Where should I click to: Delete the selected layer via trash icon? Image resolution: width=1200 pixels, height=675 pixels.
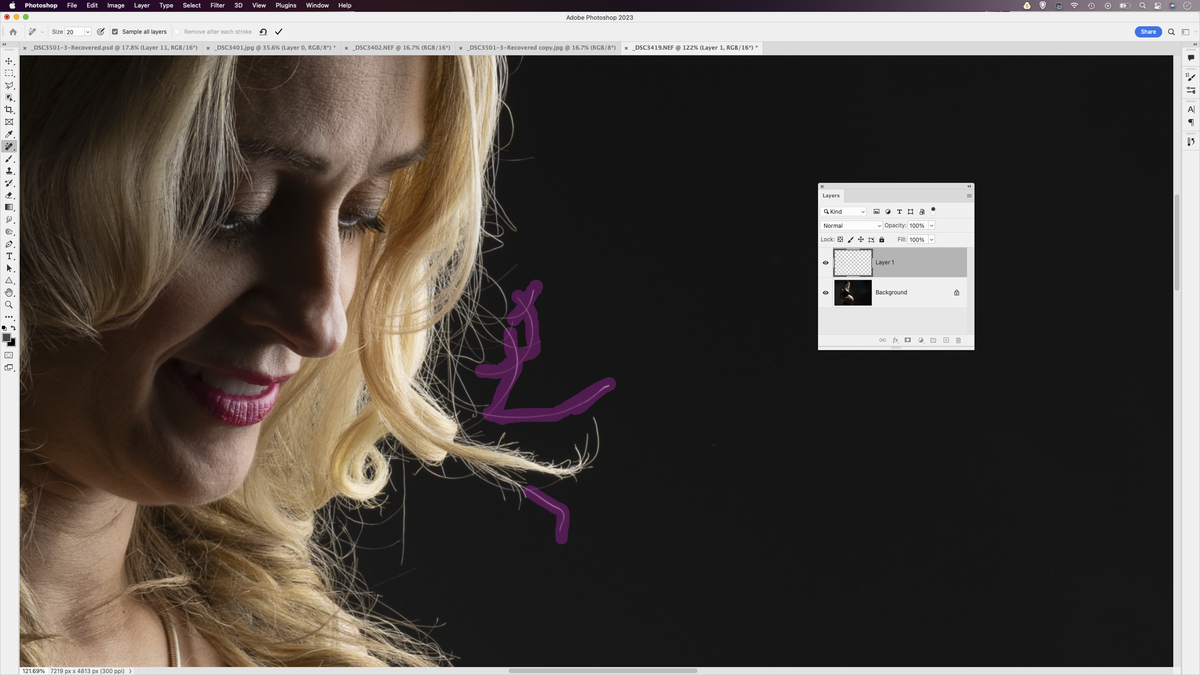point(958,340)
